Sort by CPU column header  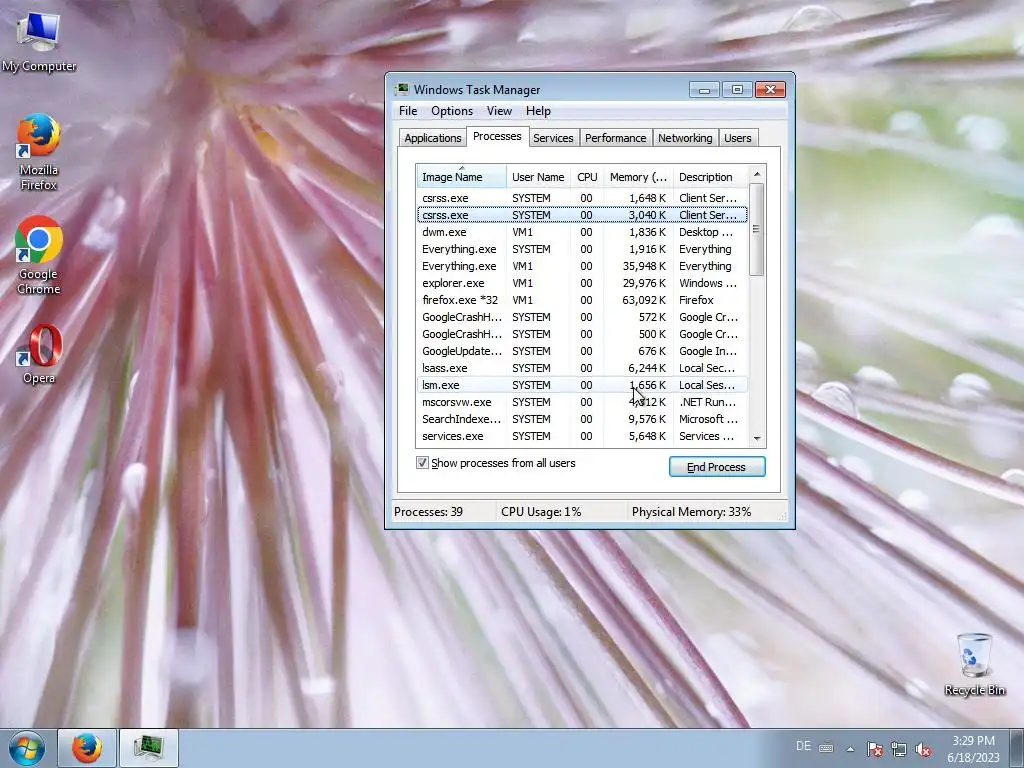(587, 177)
